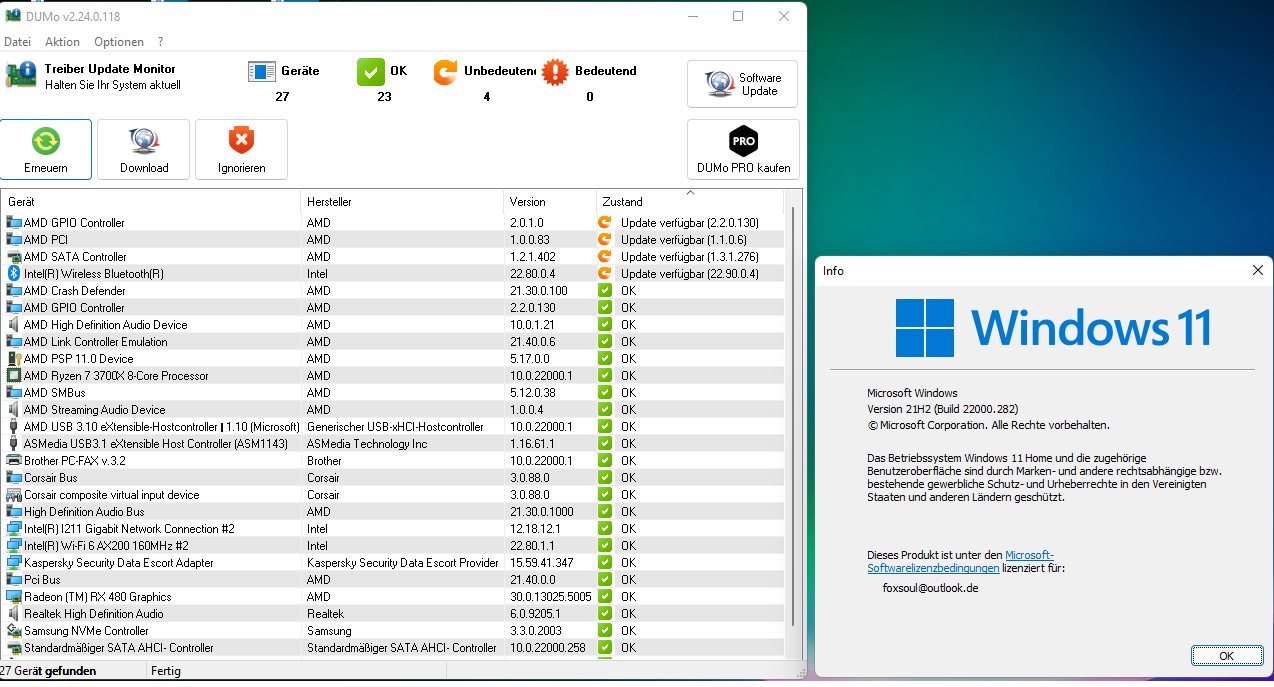Select Standardmäßiger SATA AHCI- Controller row

(393, 648)
